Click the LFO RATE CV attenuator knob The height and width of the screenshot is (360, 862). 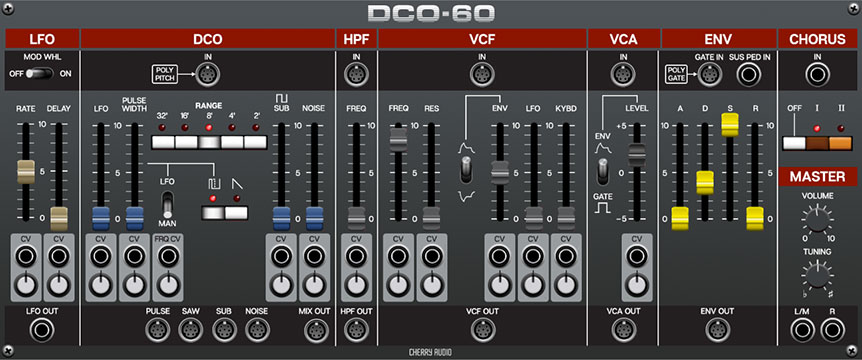pyautogui.click(x=25, y=285)
